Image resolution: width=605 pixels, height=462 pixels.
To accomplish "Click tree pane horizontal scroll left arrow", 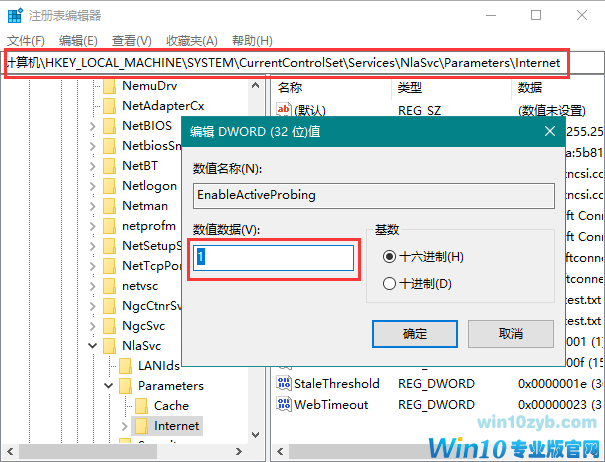I will click(10, 452).
